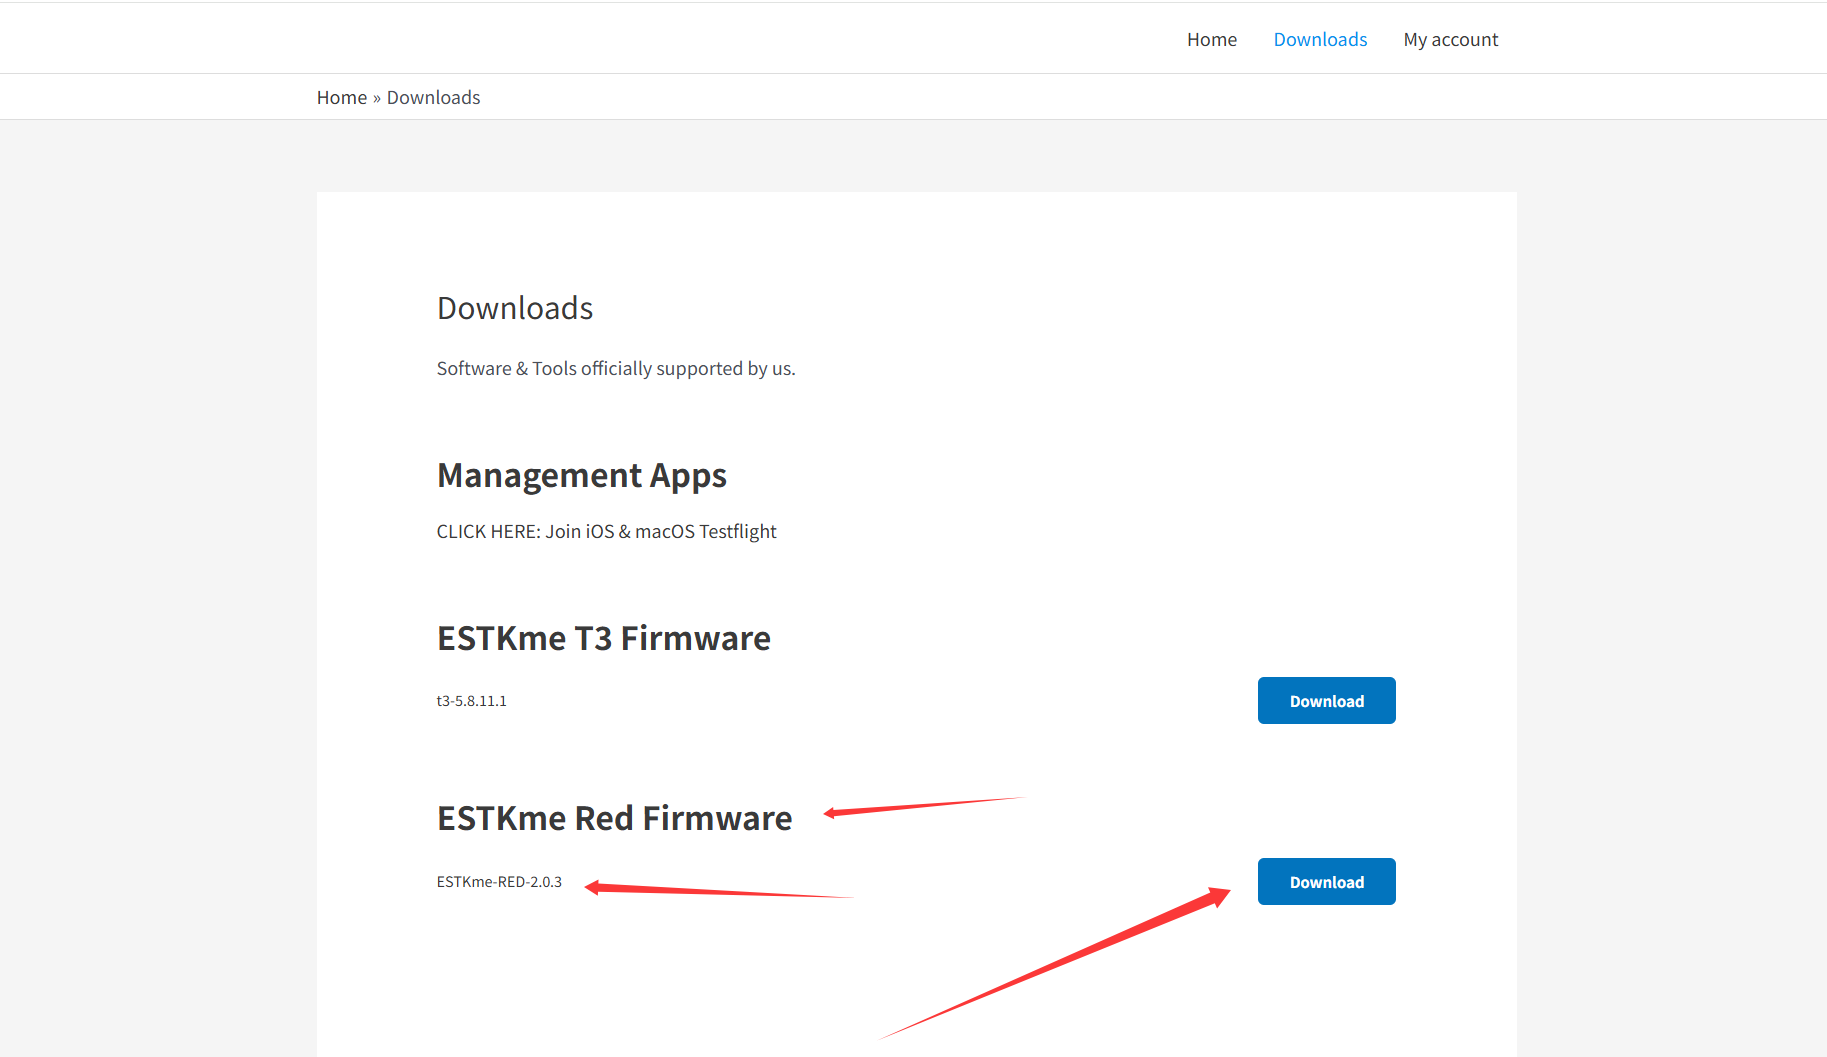
Task: Click the Home link in the breadcrumb
Action: [x=341, y=98]
